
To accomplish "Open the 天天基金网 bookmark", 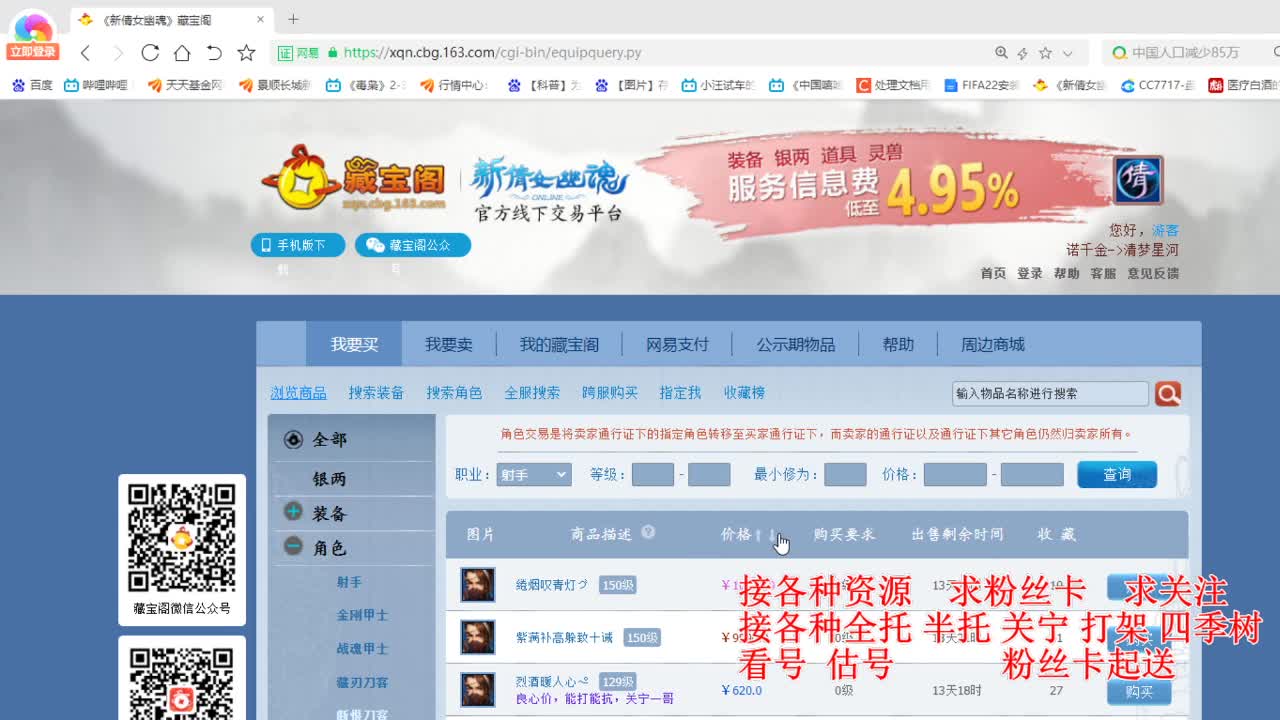I will pos(186,86).
